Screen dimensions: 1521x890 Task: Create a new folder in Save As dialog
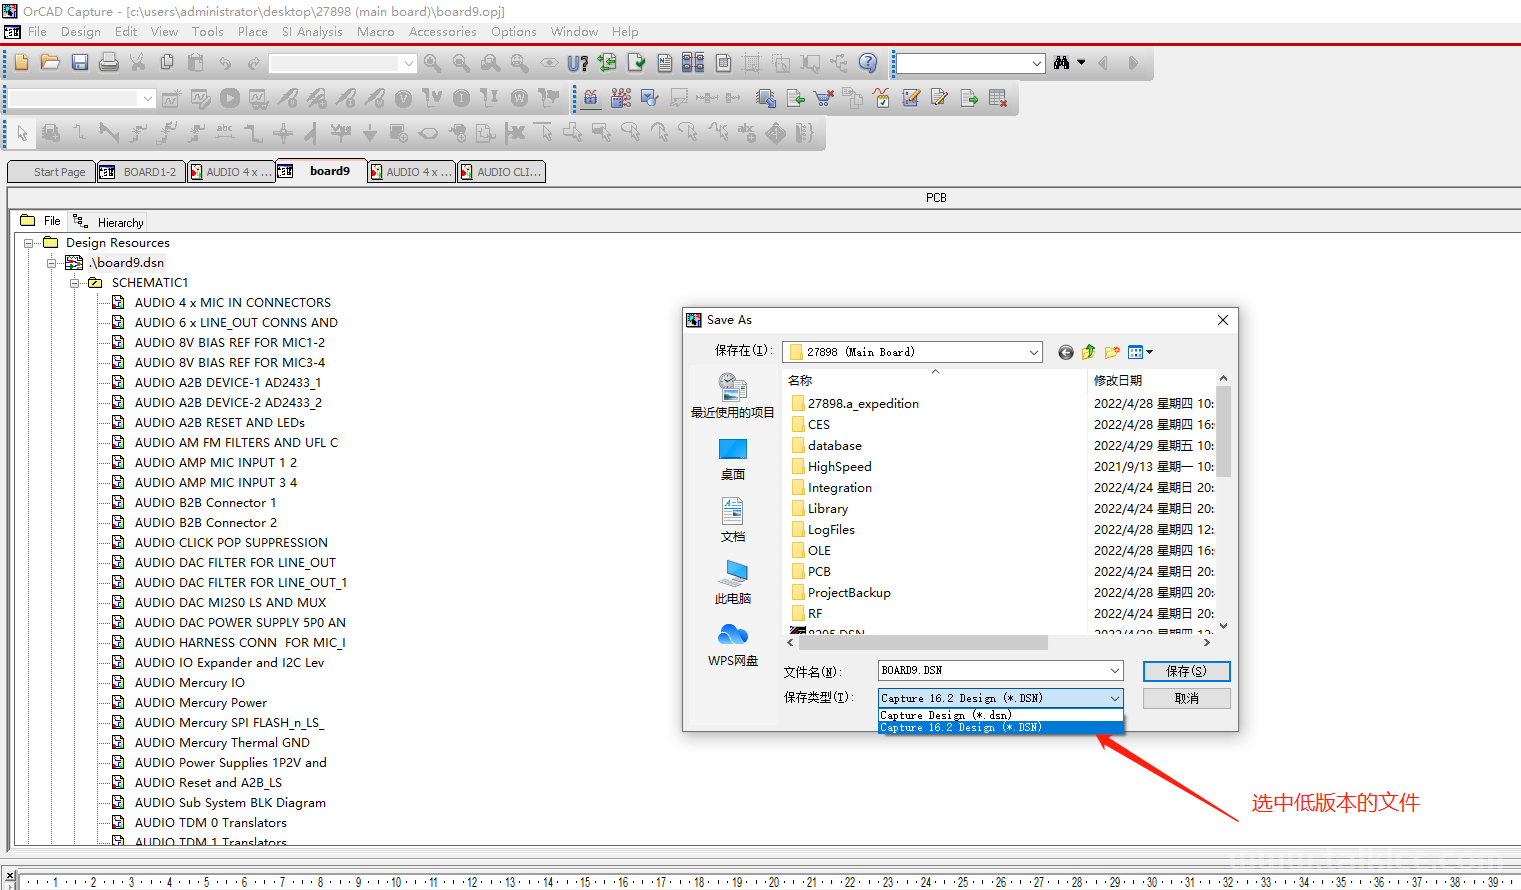point(1112,352)
